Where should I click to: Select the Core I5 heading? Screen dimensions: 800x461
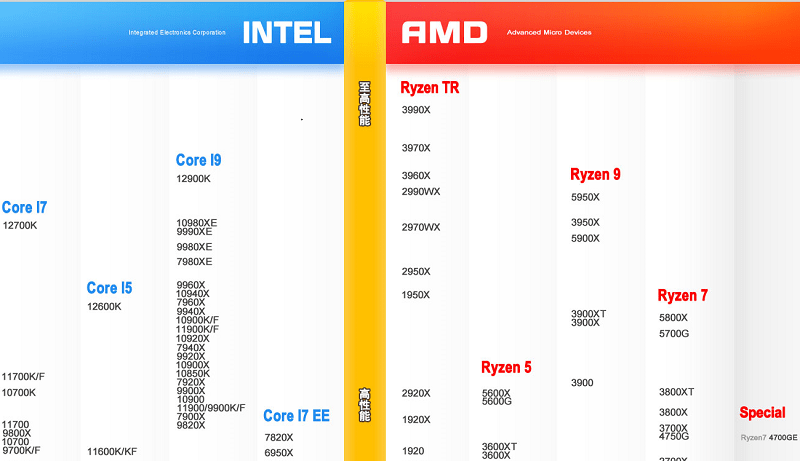[x=109, y=288]
